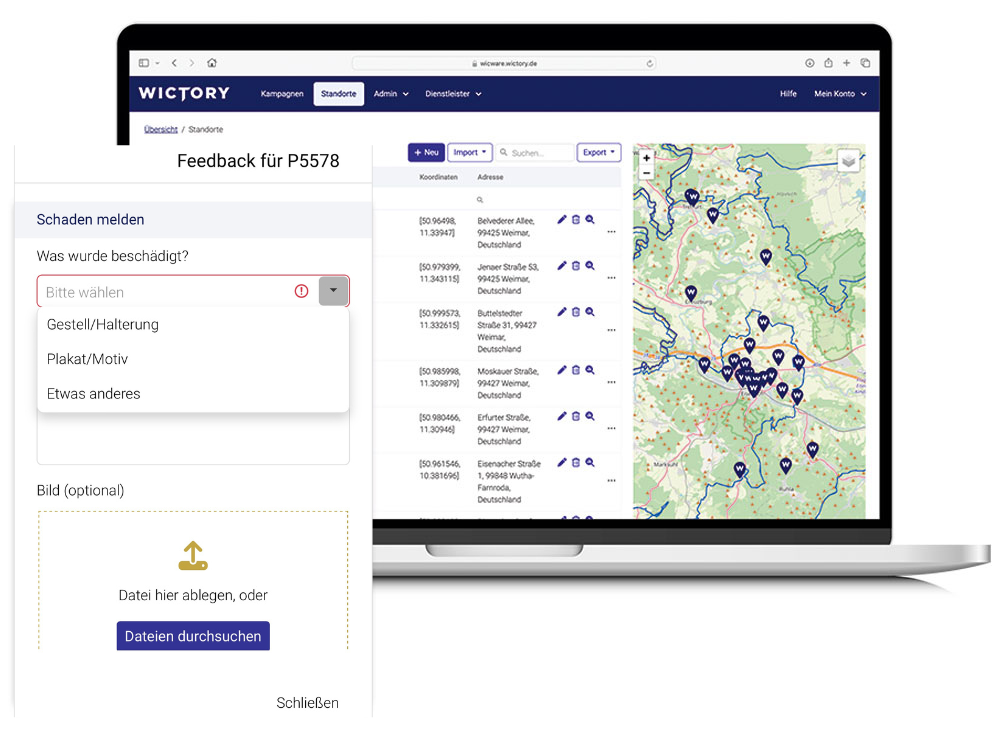Zoom in on the map with plus
This screenshot has height=730, width=1000.
pos(647,158)
